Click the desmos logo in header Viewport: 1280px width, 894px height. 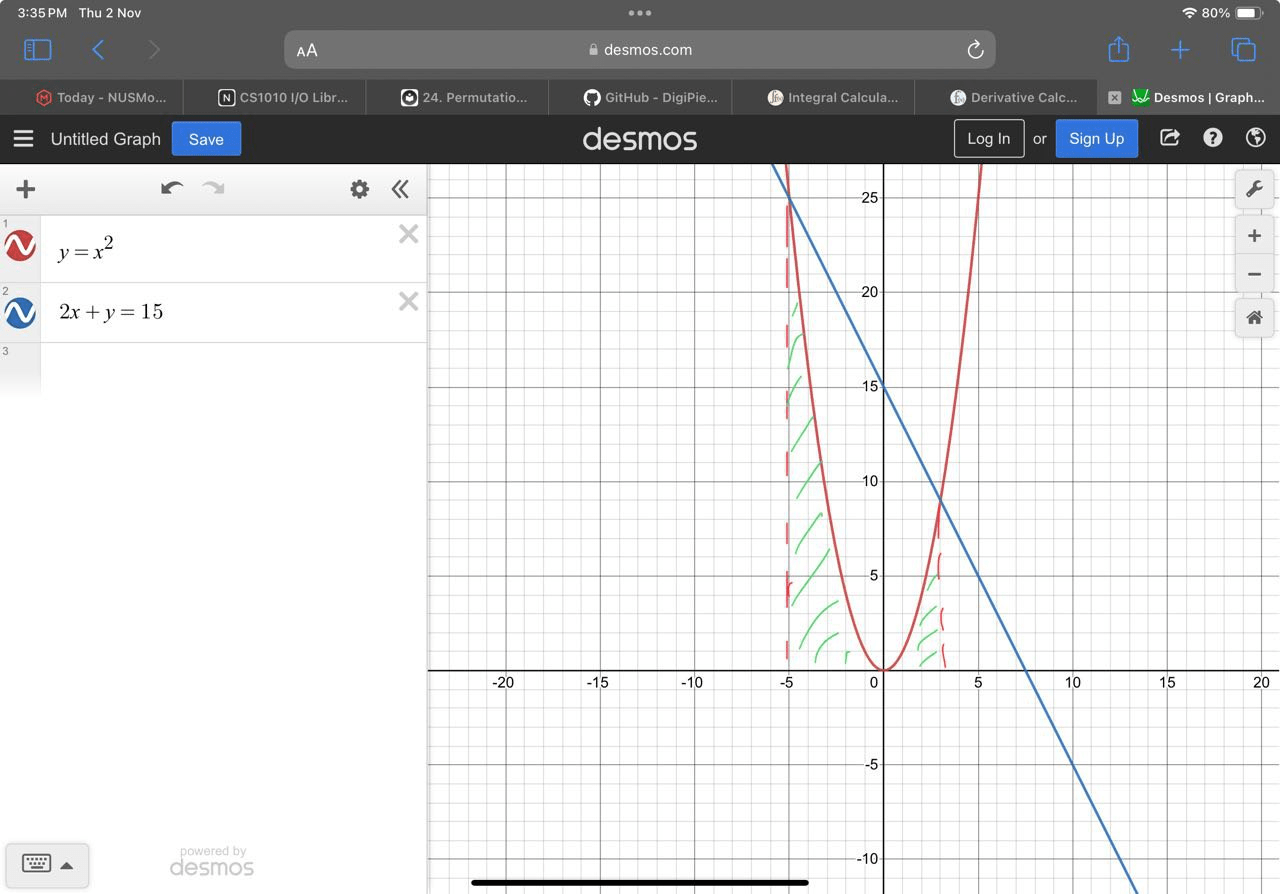click(640, 139)
